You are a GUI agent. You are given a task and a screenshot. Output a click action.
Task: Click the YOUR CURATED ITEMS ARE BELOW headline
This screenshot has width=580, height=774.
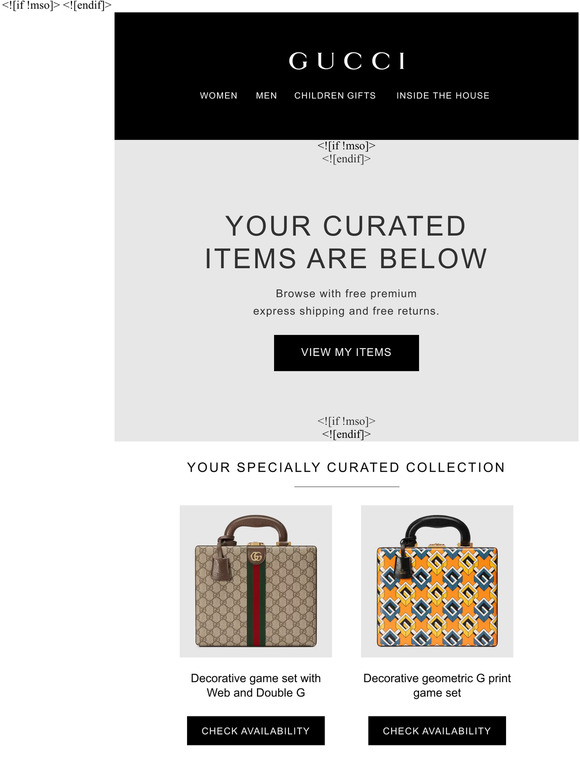pos(346,242)
